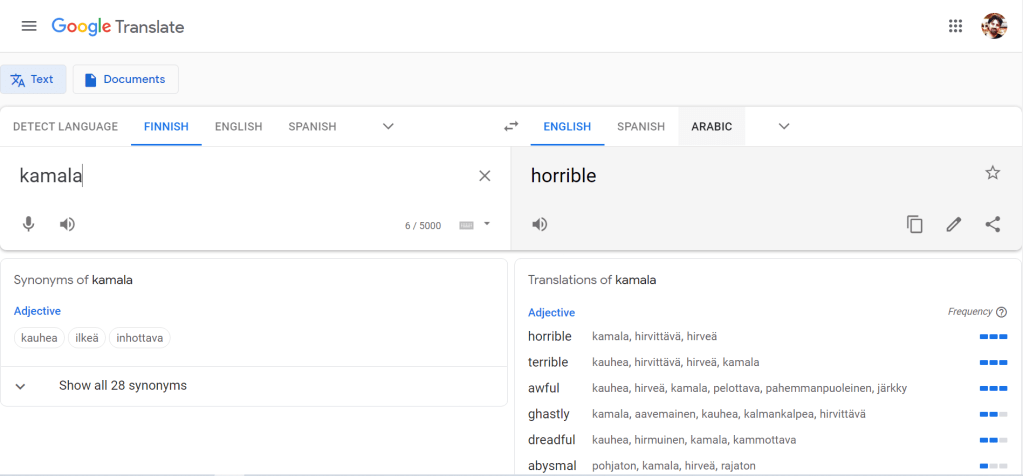
Task: Click the microphone voice input icon
Action: coord(29,224)
